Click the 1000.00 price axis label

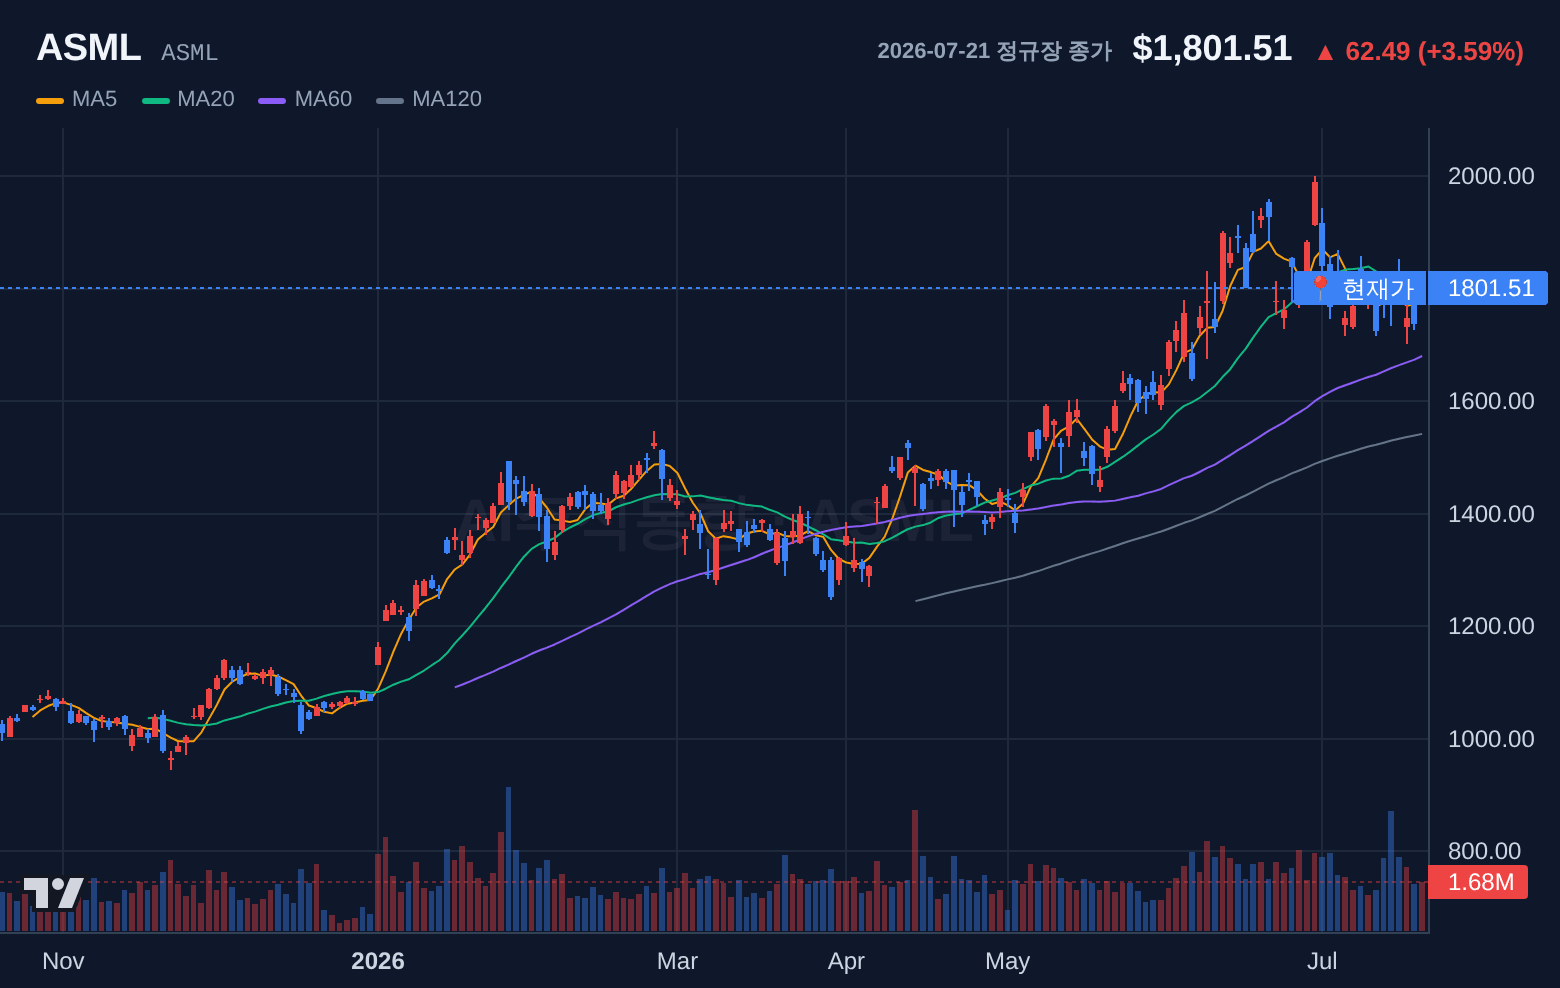[x=1491, y=739]
